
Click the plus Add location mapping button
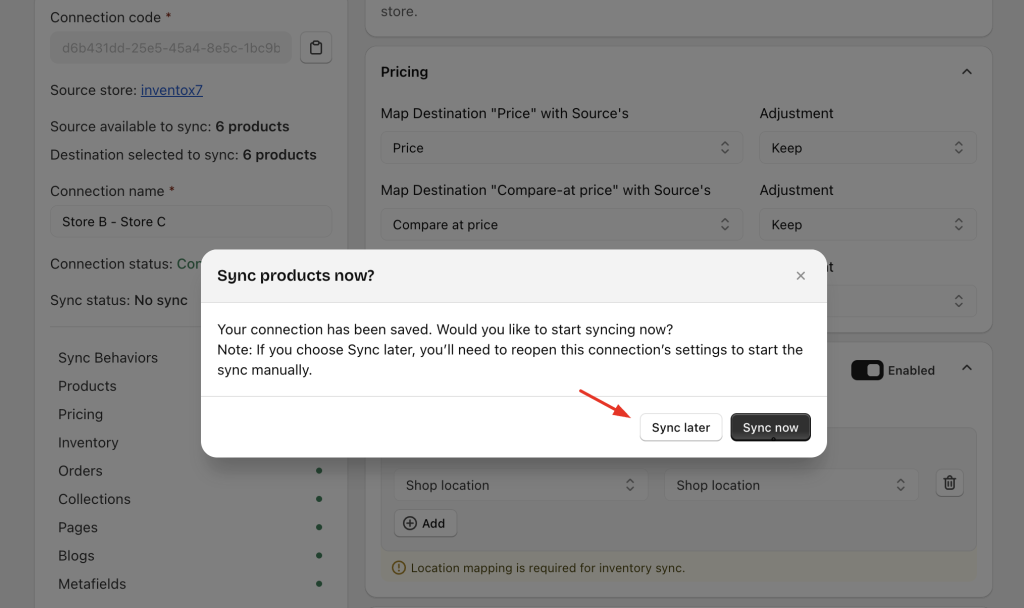click(425, 523)
